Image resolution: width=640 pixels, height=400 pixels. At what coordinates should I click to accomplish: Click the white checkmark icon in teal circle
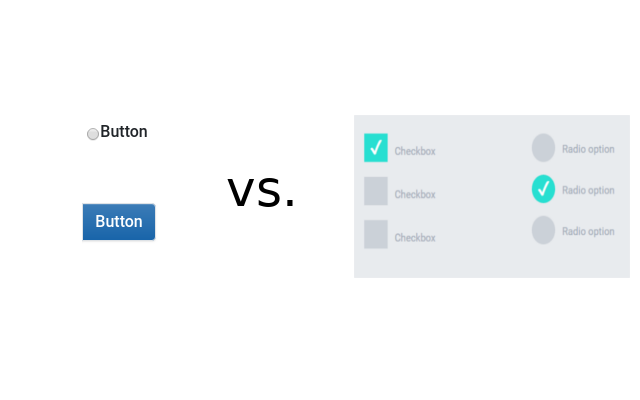543,189
